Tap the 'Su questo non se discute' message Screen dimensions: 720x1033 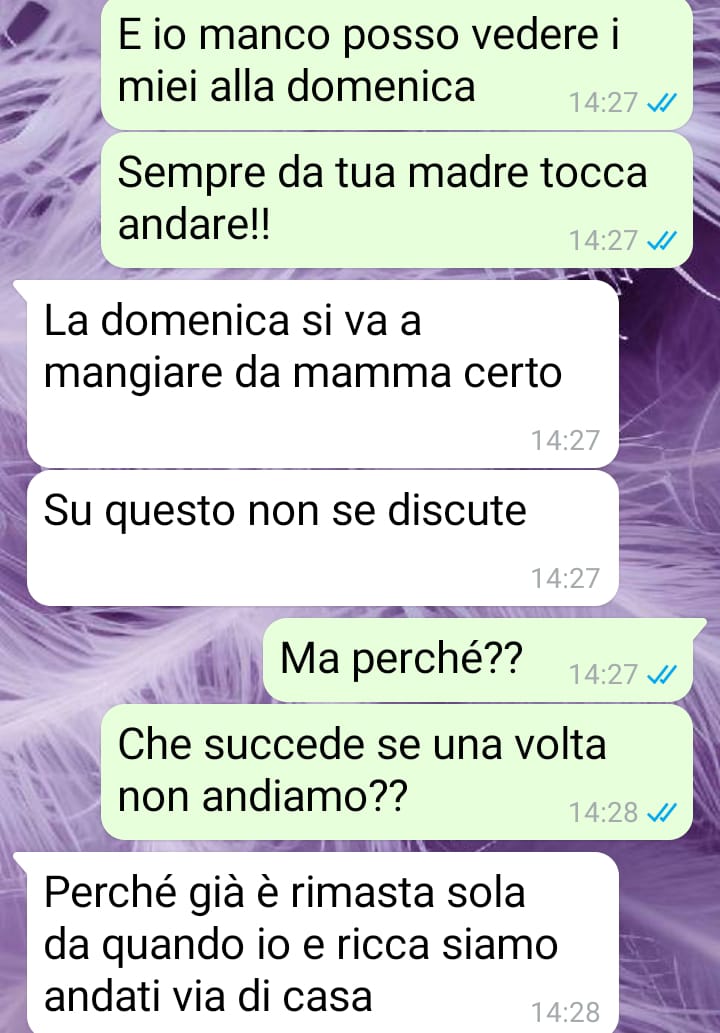[323, 538]
